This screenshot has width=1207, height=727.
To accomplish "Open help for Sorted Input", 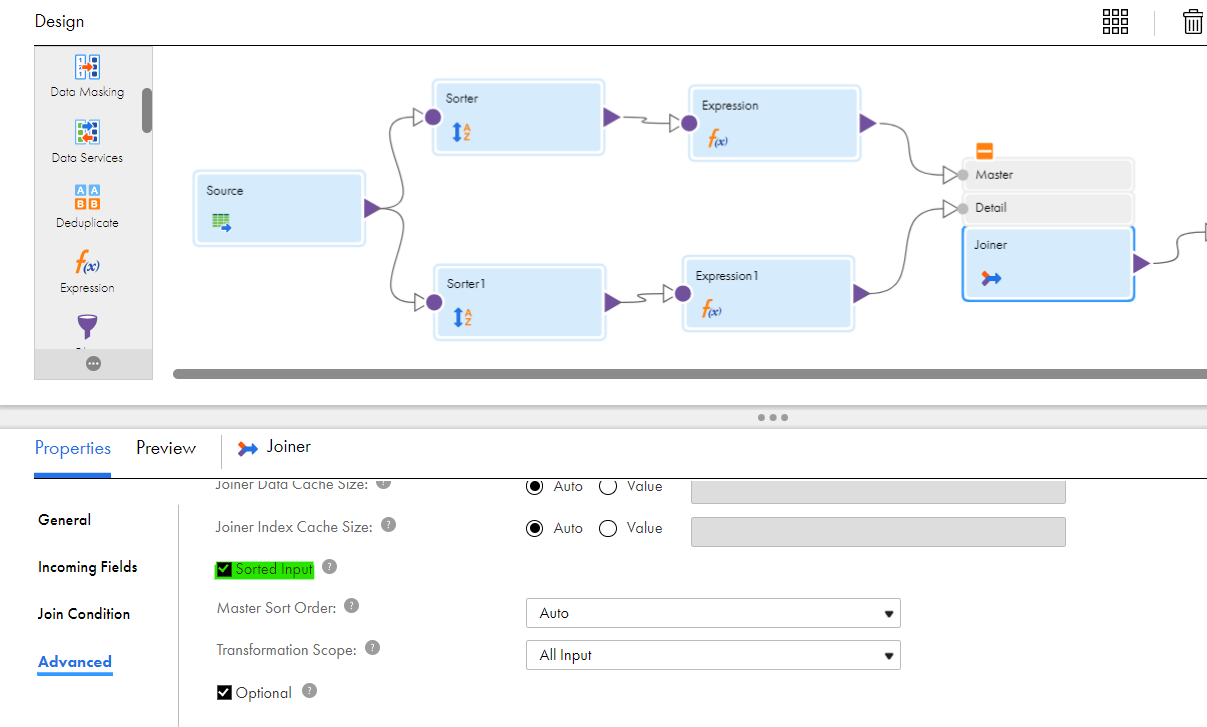I will pos(329,567).
